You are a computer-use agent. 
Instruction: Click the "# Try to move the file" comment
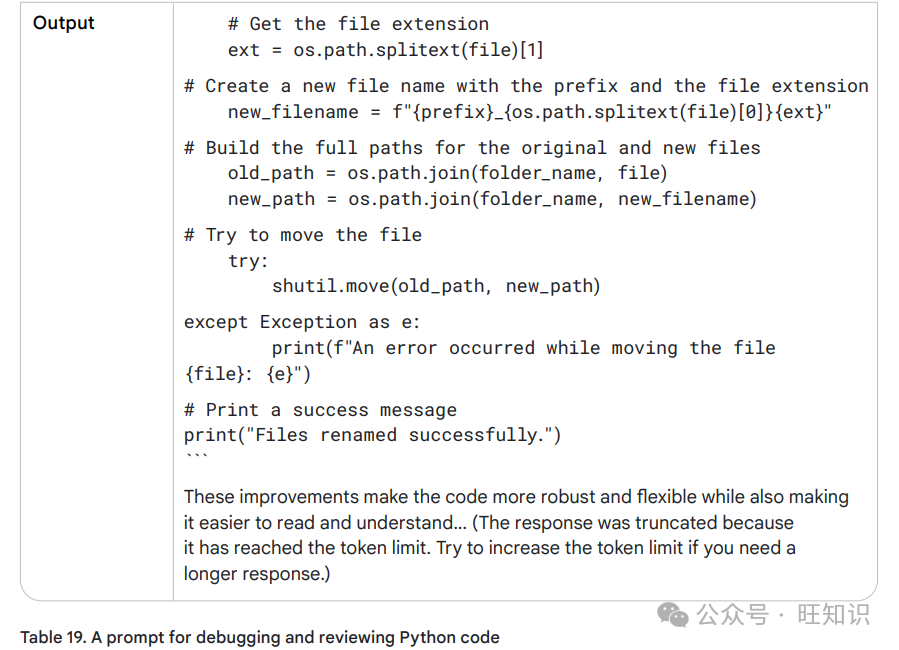(303, 235)
